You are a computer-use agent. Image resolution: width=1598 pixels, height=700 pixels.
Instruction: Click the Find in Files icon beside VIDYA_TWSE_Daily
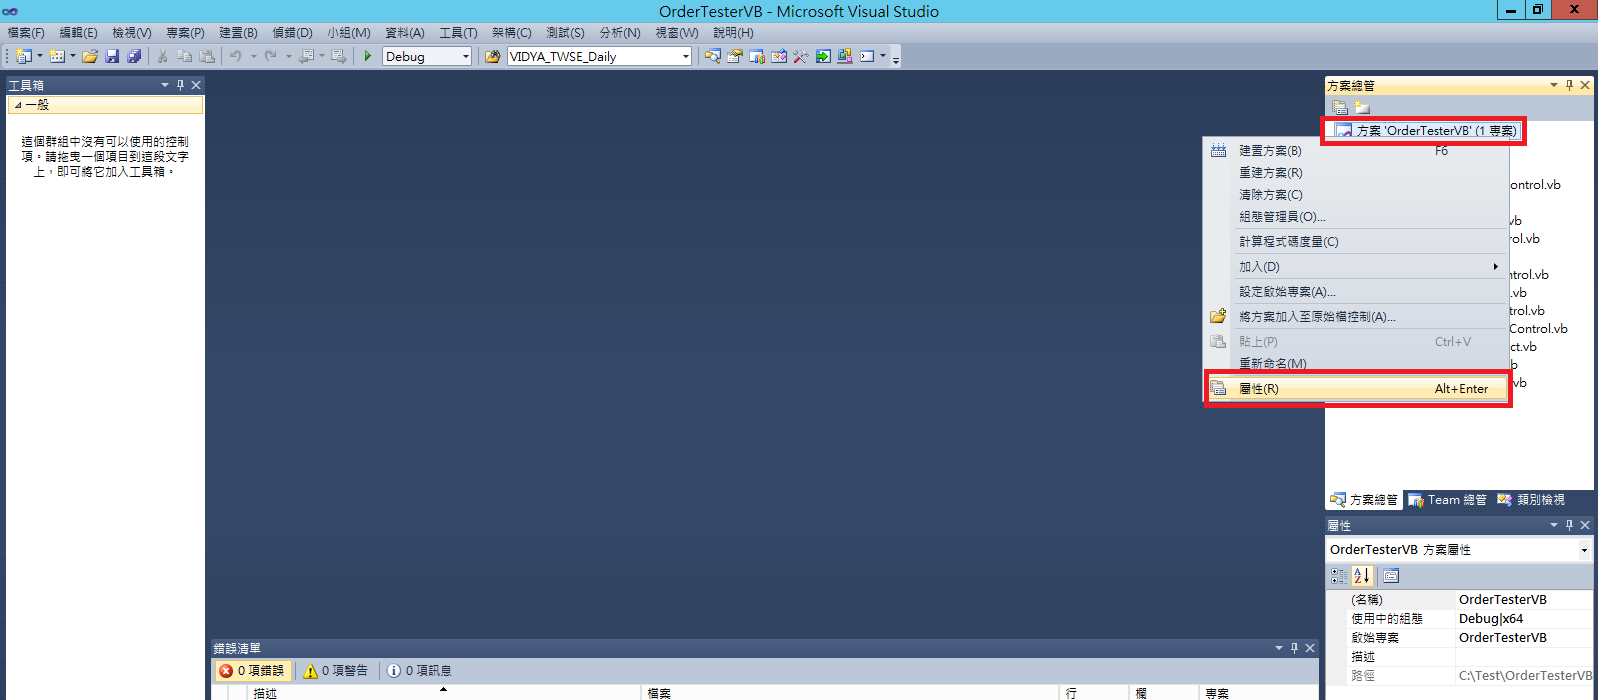tap(492, 56)
